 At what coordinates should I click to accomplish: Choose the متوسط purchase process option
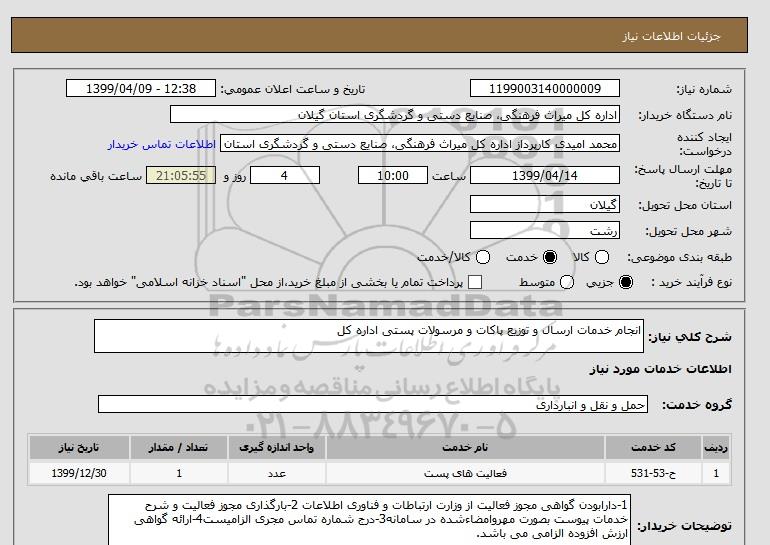(567, 282)
